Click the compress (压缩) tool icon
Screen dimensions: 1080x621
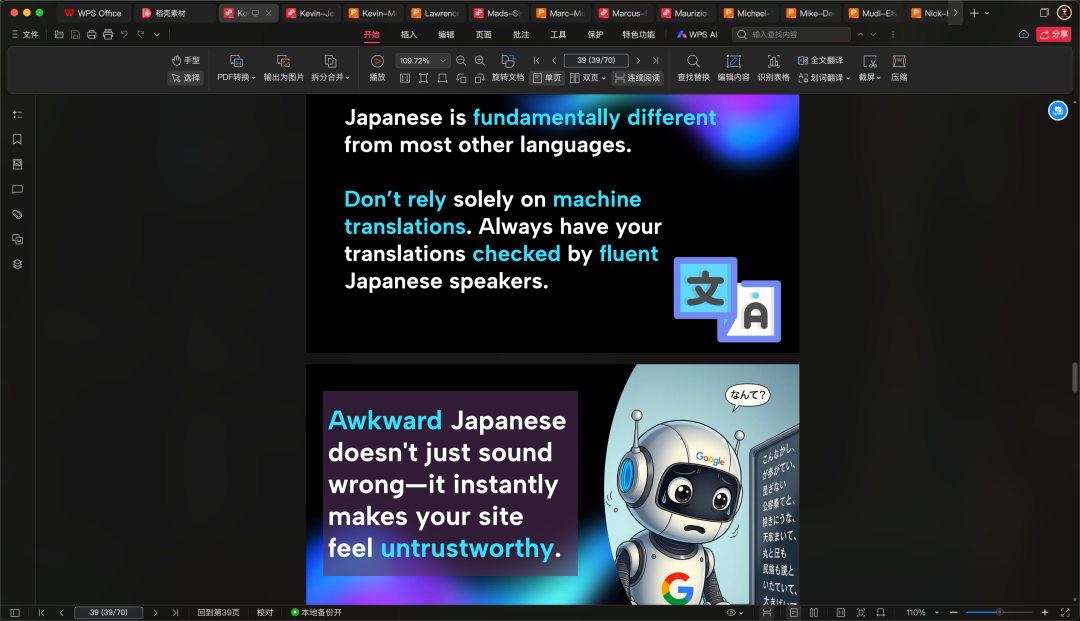pyautogui.click(x=899, y=61)
